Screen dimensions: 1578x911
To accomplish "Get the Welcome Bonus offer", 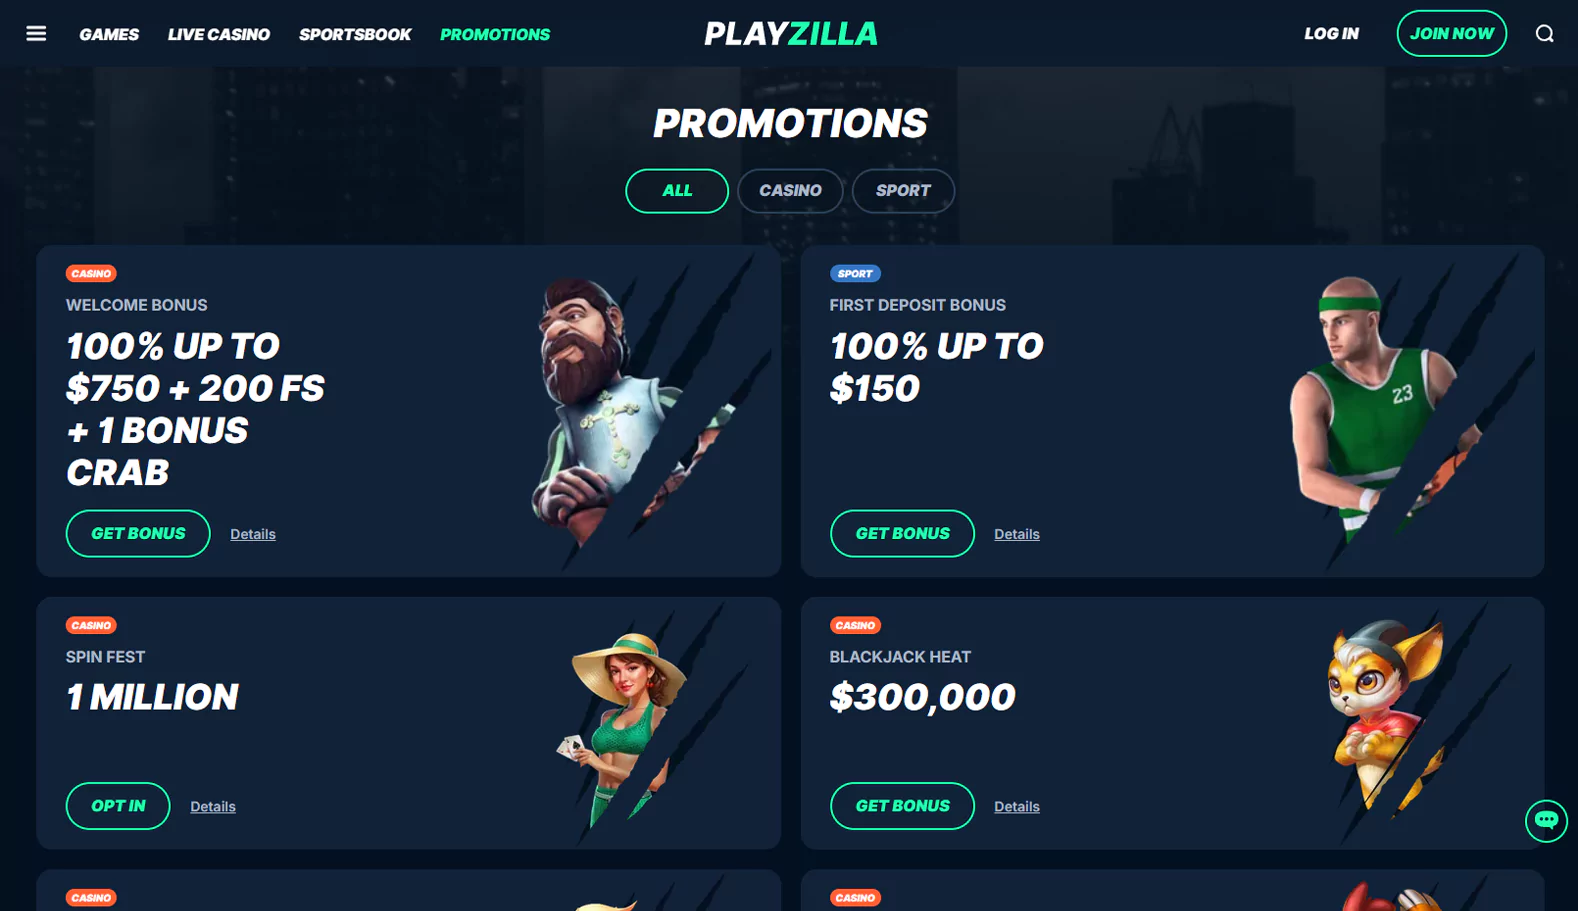I will [138, 533].
